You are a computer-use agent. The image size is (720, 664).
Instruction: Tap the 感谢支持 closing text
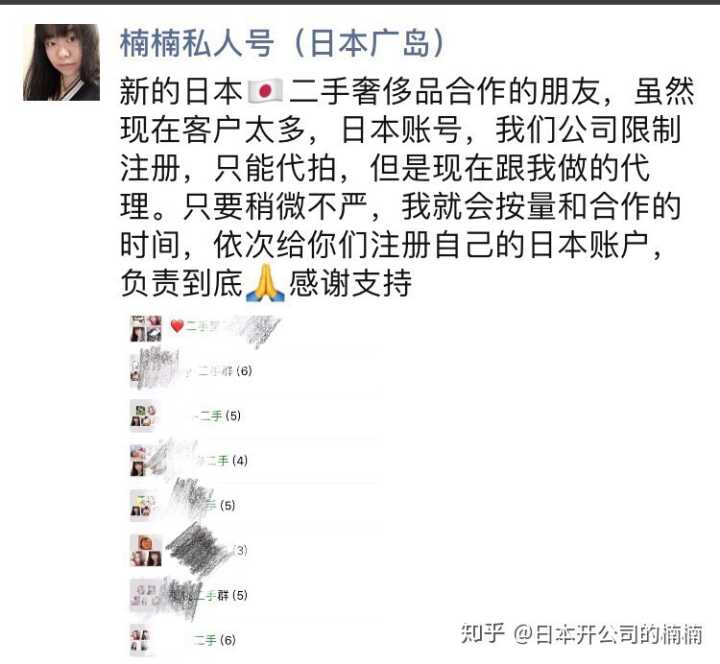pos(350,283)
